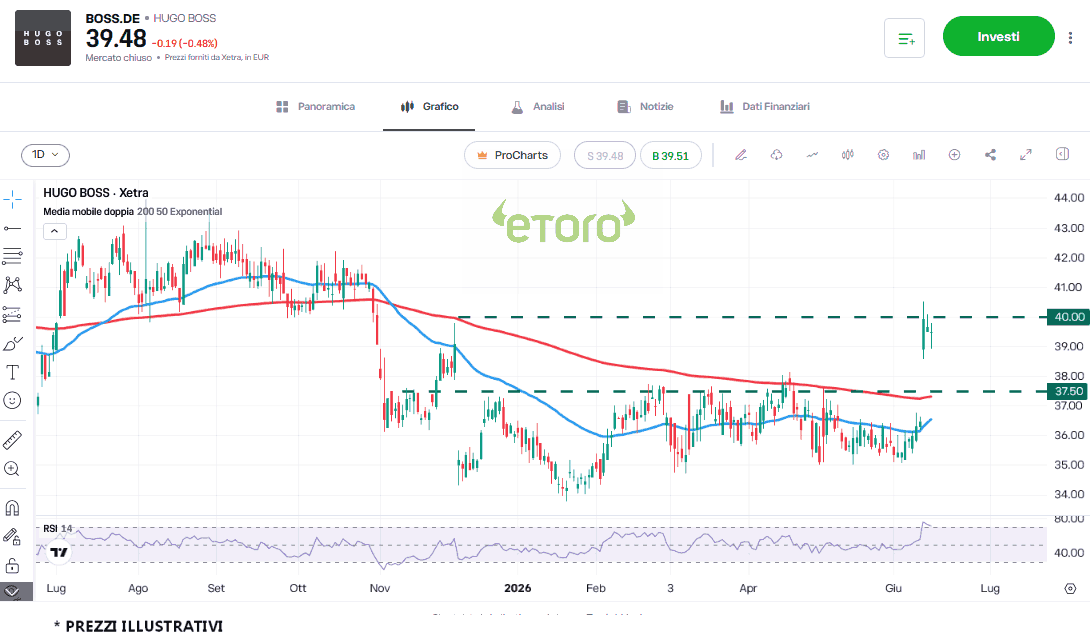Open the line chart style icon

[812, 155]
